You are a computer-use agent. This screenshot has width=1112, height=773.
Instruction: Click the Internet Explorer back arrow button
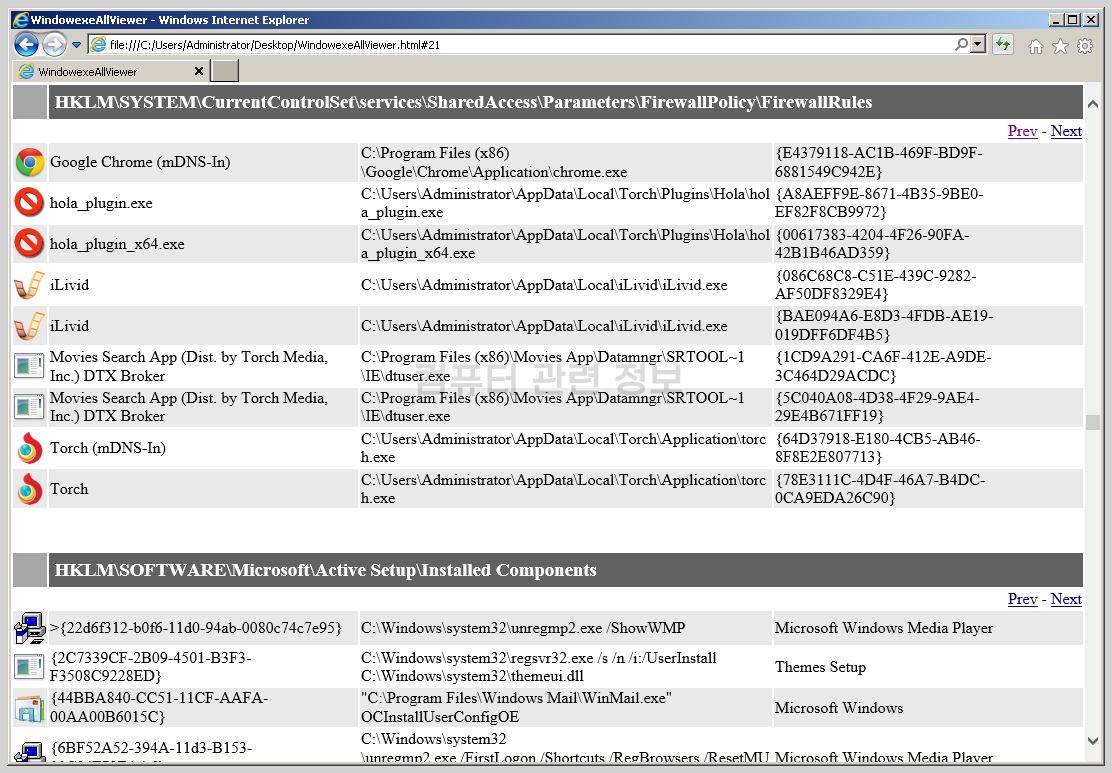pyautogui.click(x=26, y=45)
